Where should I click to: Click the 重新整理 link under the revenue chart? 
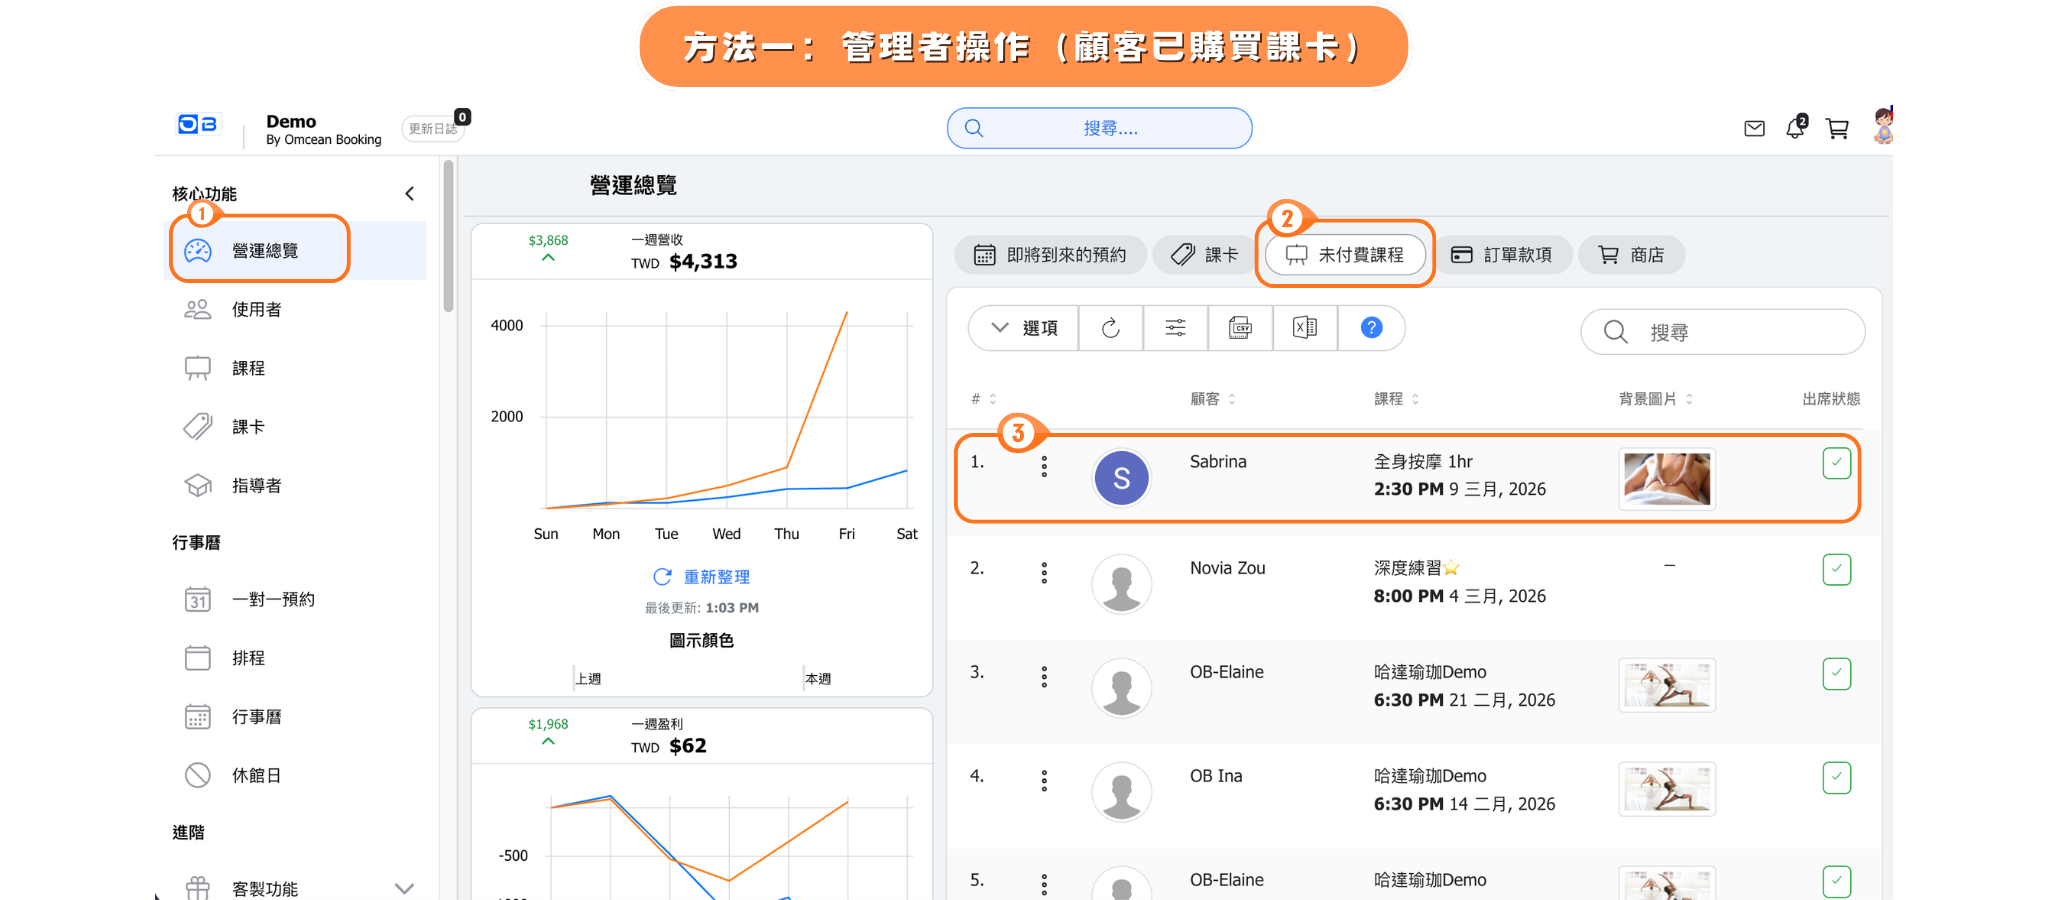(x=702, y=577)
